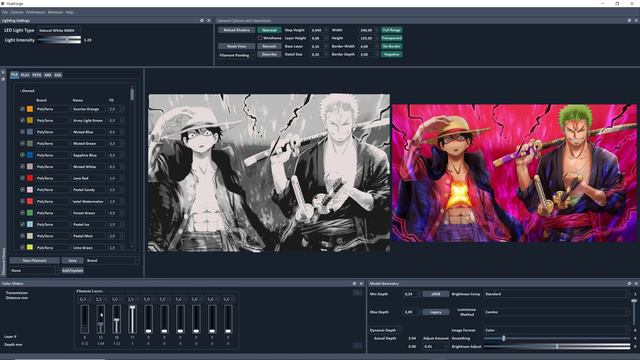Switch to the PETG filament tab
The height and width of the screenshot is (360, 640).
pyautogui.click(x=37, y=75)
